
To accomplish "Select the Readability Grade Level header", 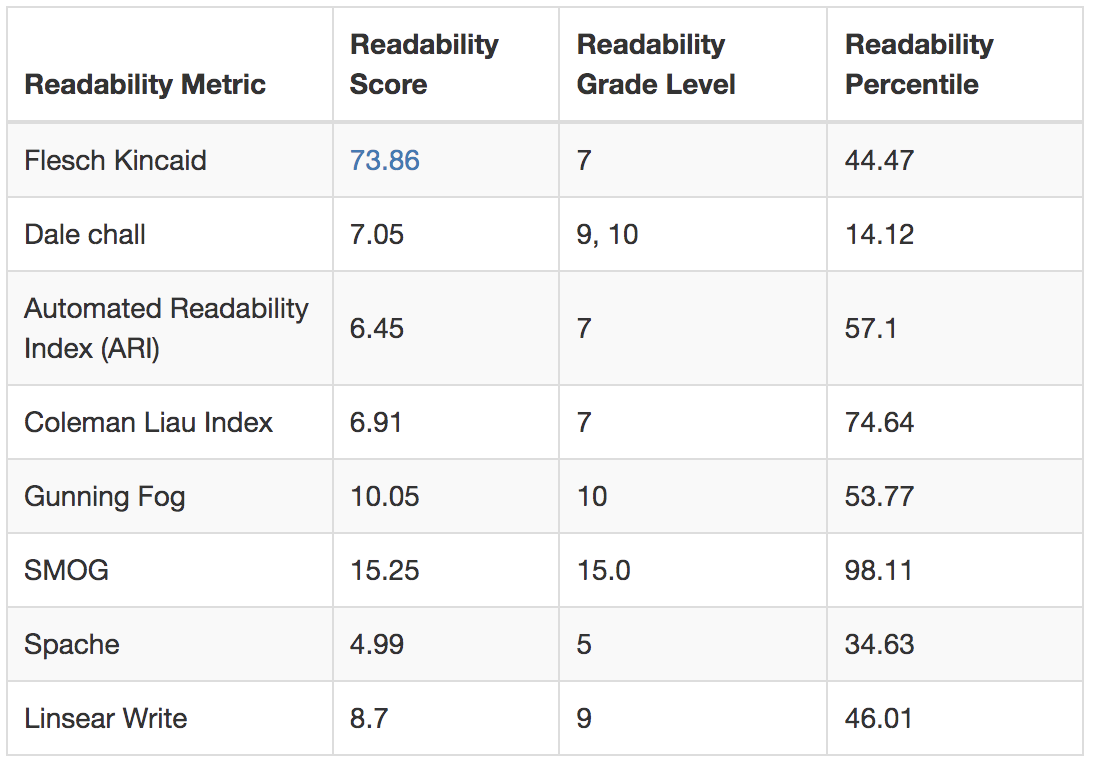I will tap(656, 64).
